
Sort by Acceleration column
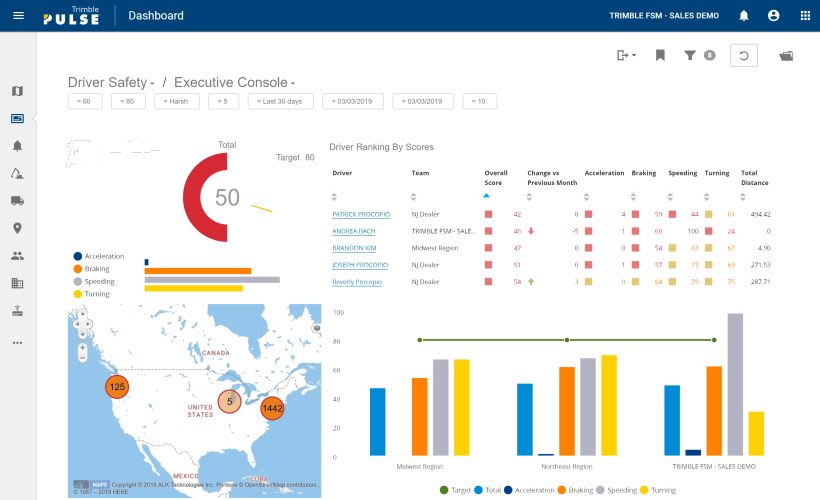coord(586,197)
